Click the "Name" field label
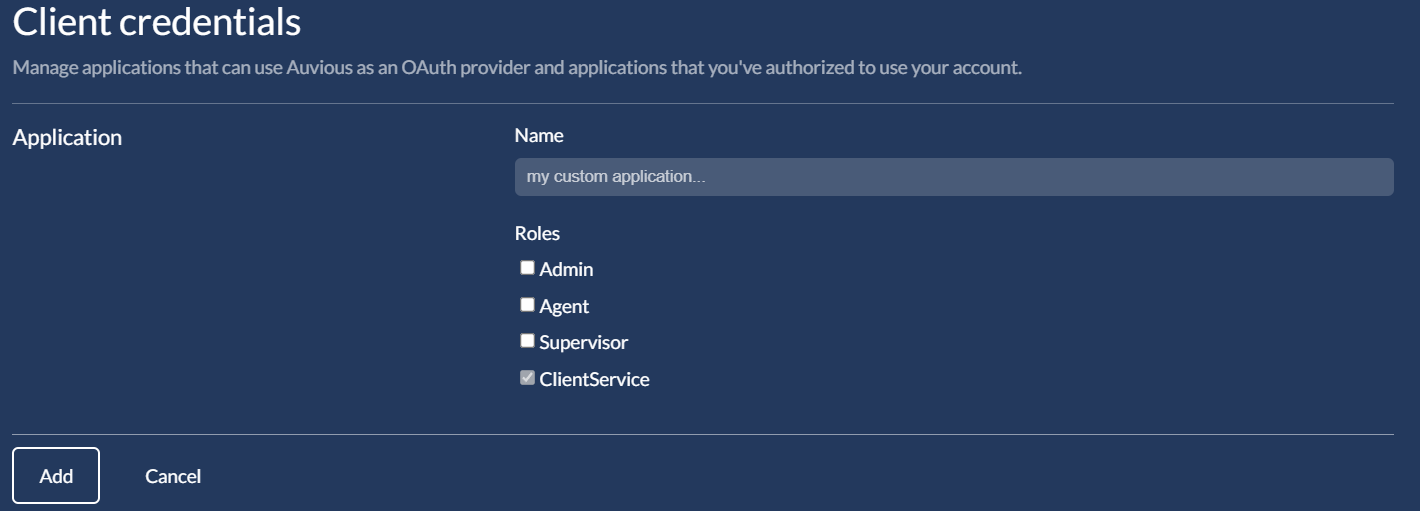The image size is (1420, 511). [539, 135]
